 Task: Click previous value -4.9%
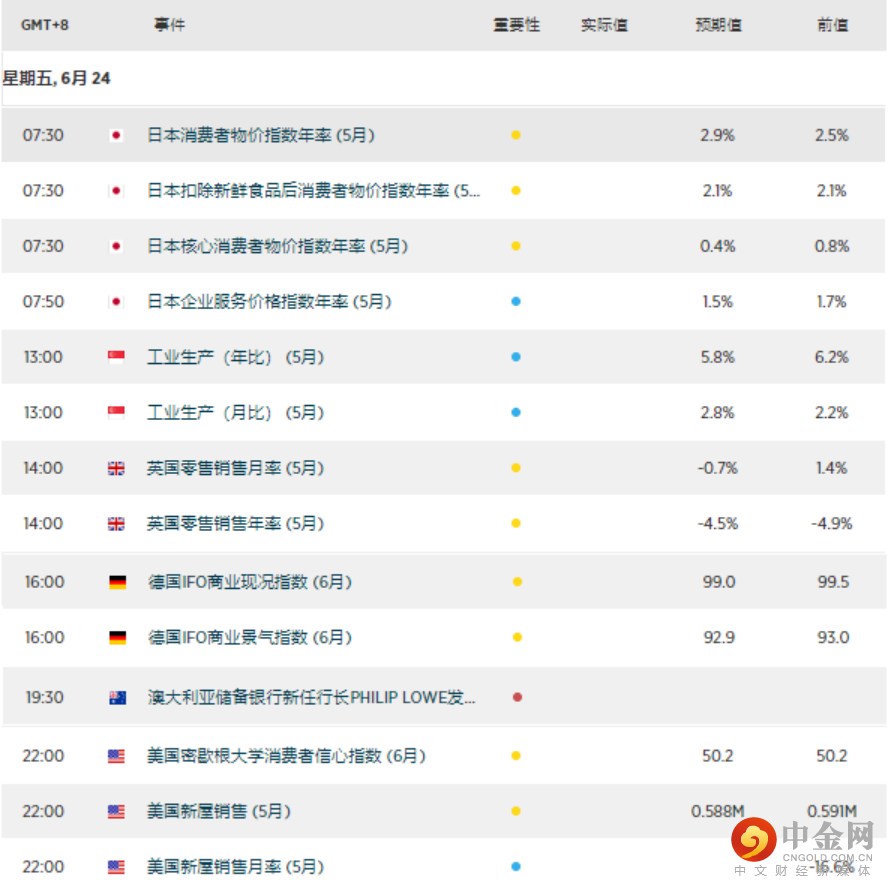point(832,523)
